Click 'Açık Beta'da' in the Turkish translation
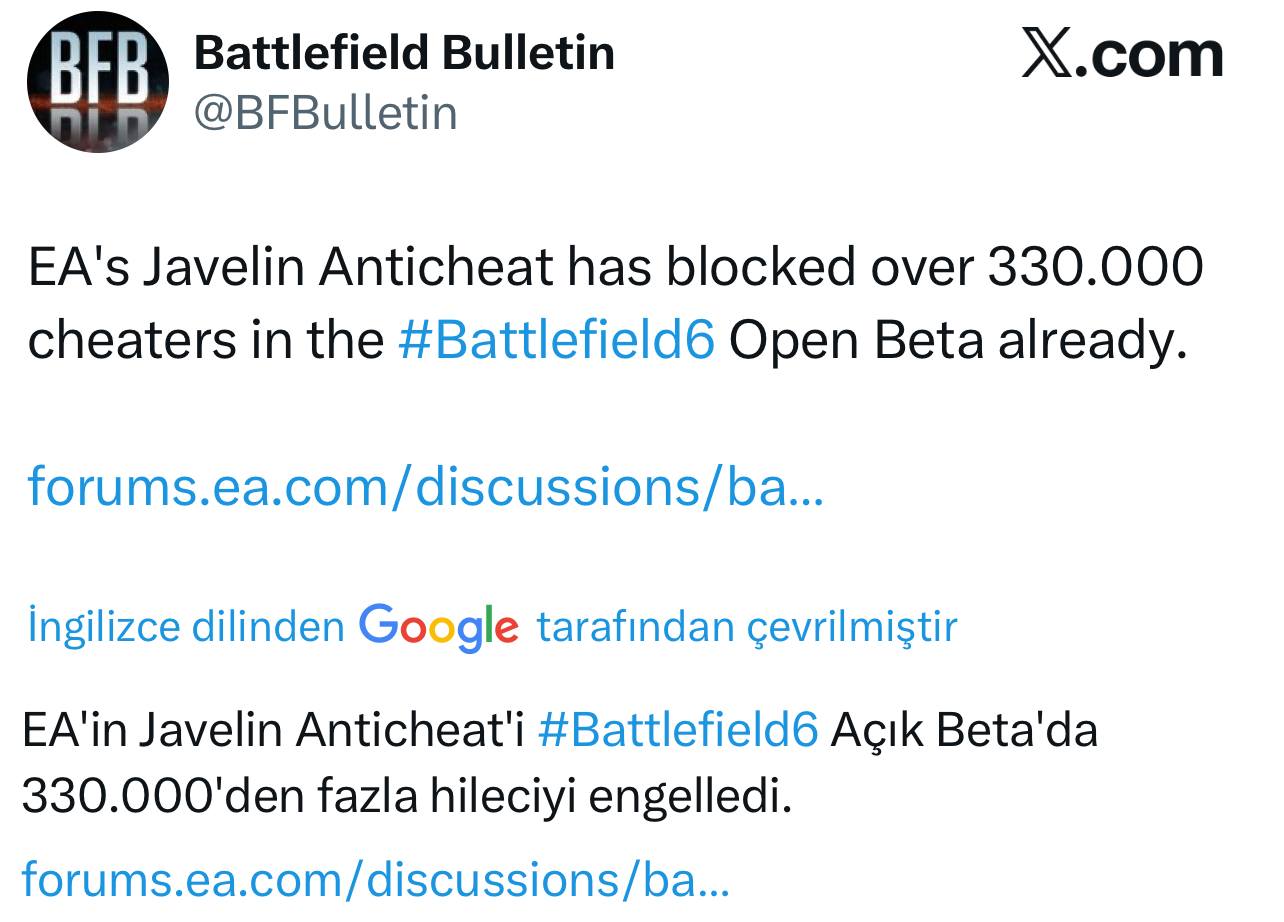Screen dimensions: 1284x922 click(965, 731)
